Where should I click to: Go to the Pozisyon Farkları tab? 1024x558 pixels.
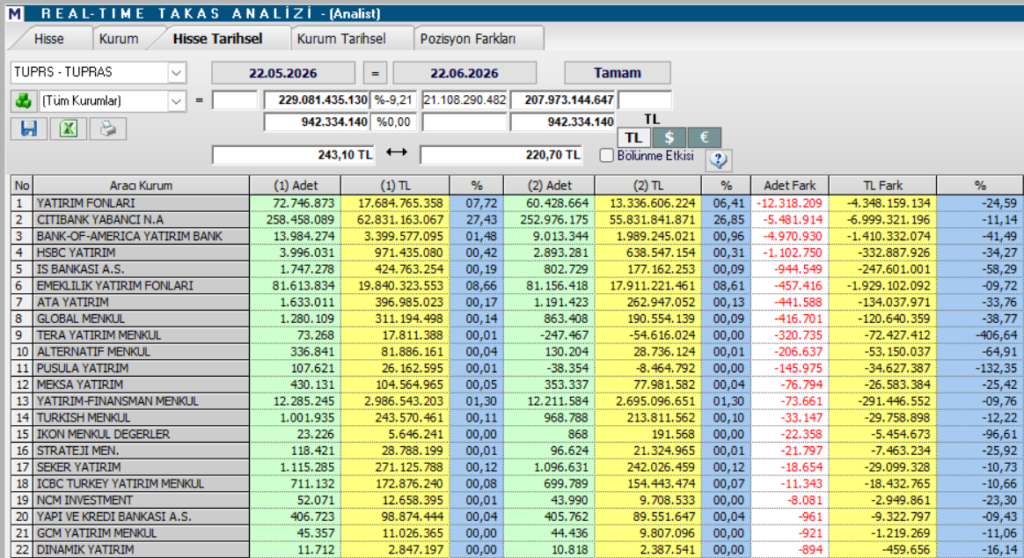coord(468,39)
